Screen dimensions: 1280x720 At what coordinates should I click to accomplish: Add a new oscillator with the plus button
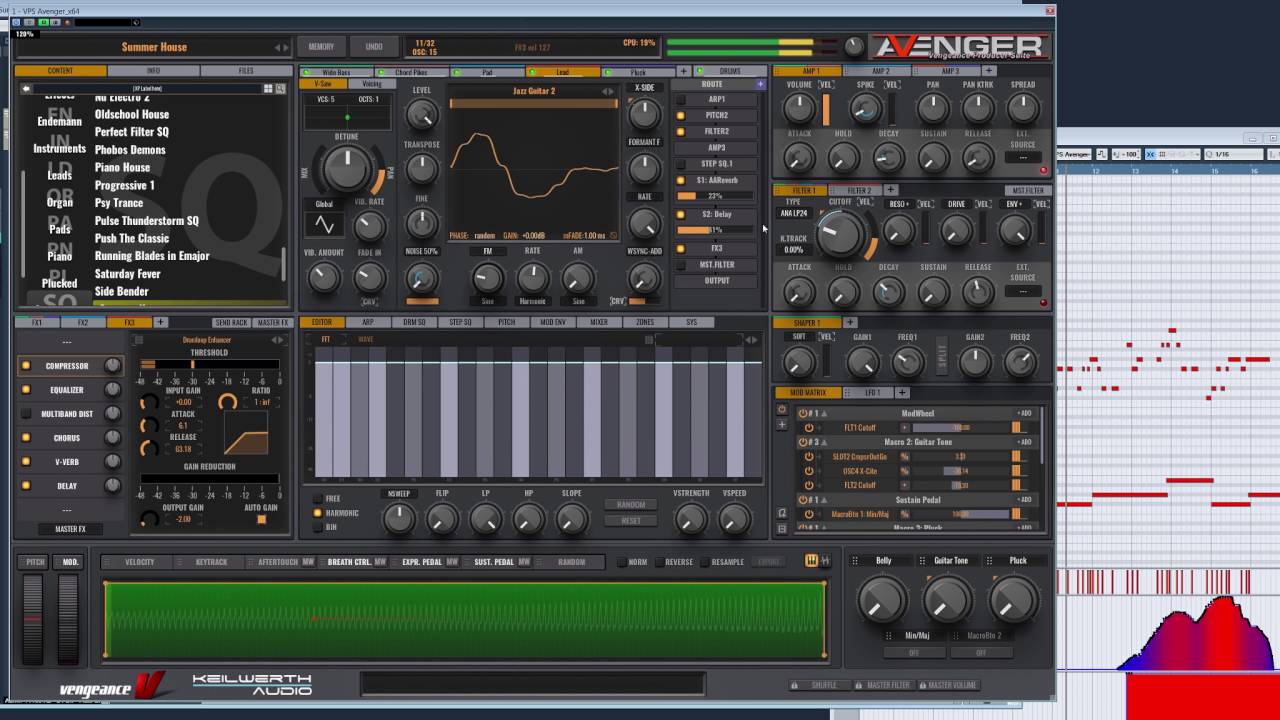point(684,71)
